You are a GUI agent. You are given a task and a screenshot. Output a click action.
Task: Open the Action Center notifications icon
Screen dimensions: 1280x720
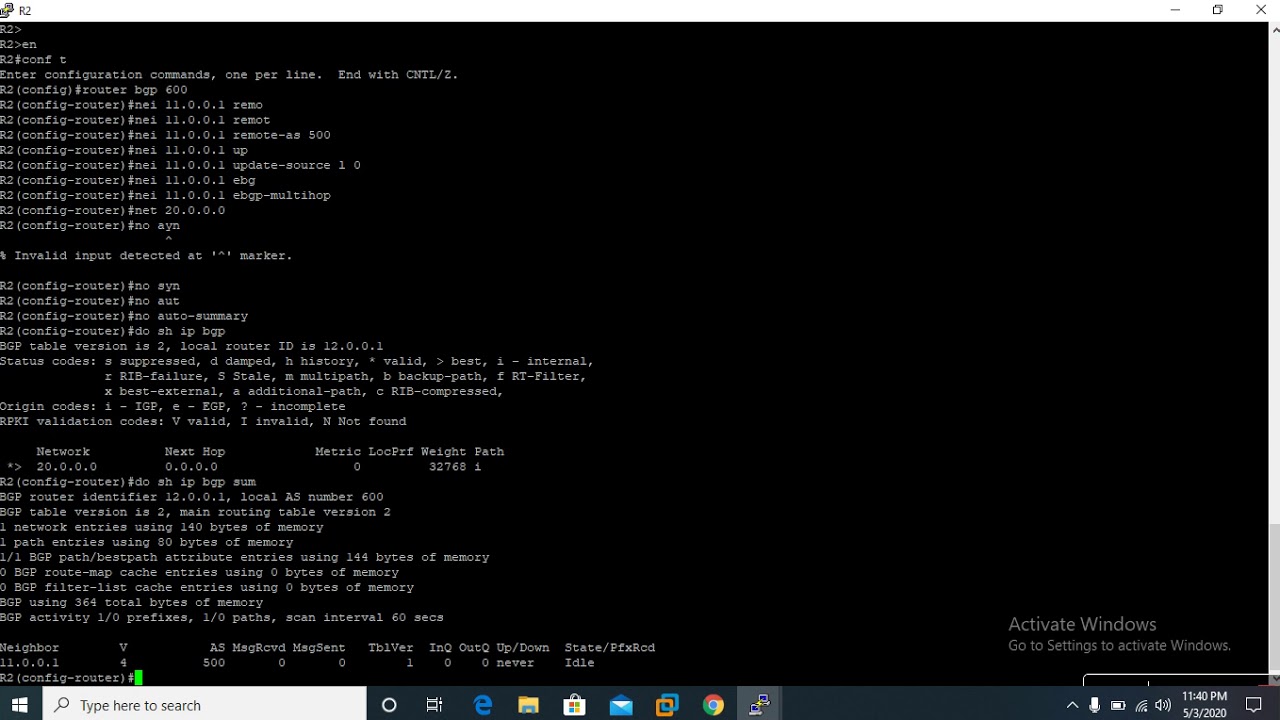coord(1254,705)
